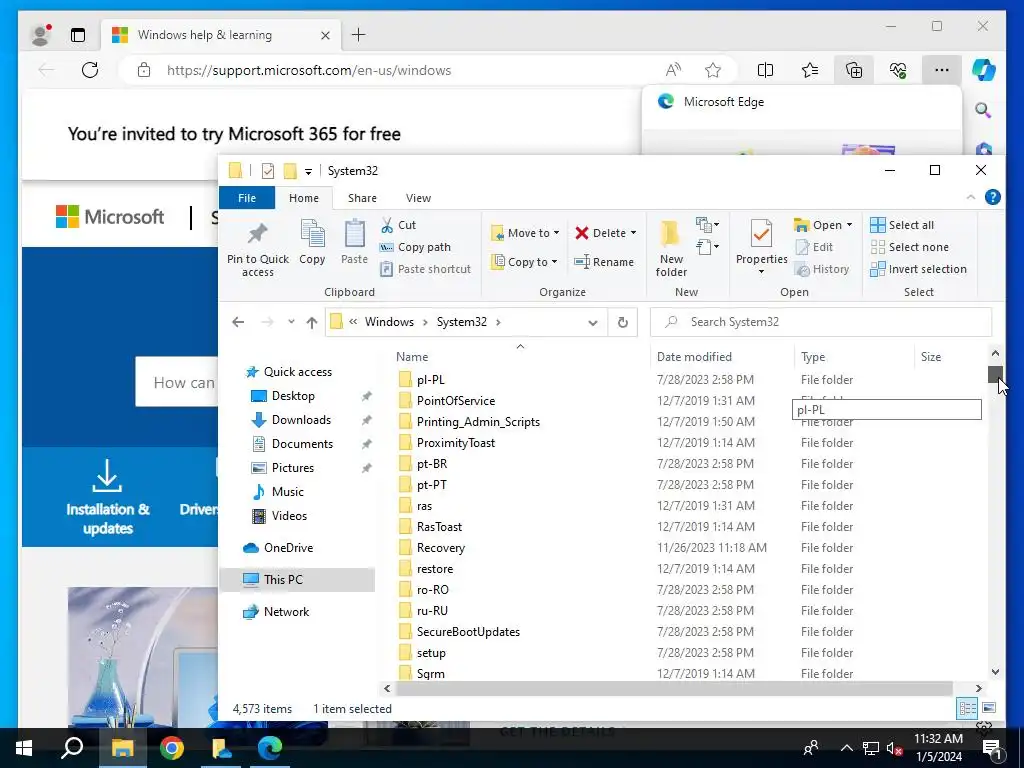Create a New folder from ribbon
Viewport: 1024px width, 768px height.
(671, 249)
